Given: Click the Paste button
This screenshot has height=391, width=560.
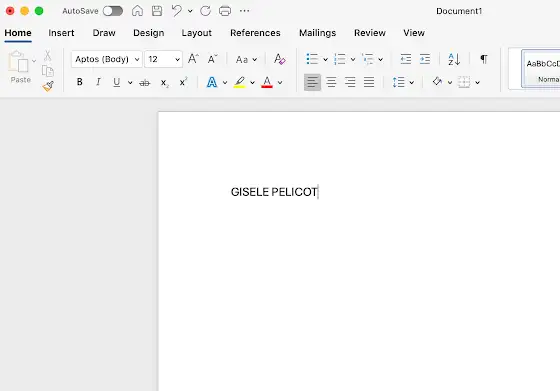Looking at the screenshot, I should (x=19, y=67).
